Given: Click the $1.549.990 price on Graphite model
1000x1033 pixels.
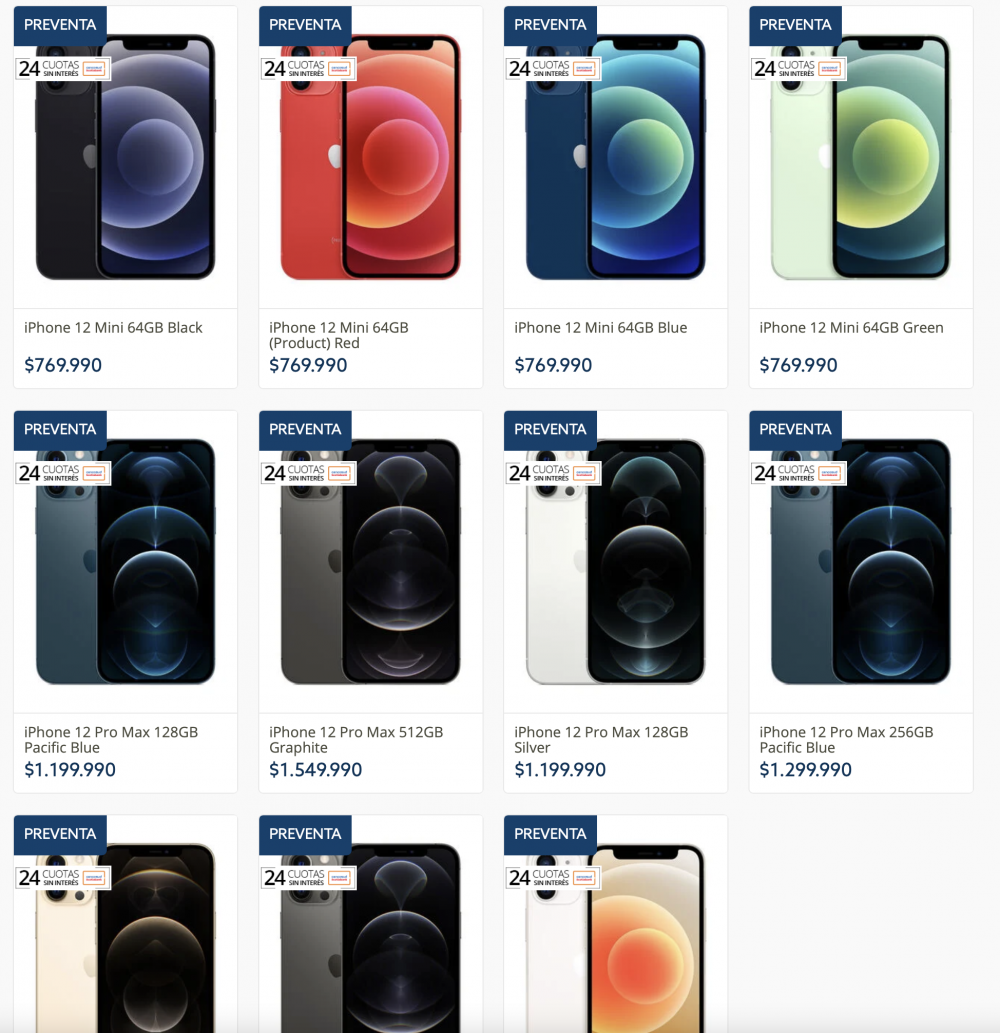Looking at the screenshot, I should 315,769.
